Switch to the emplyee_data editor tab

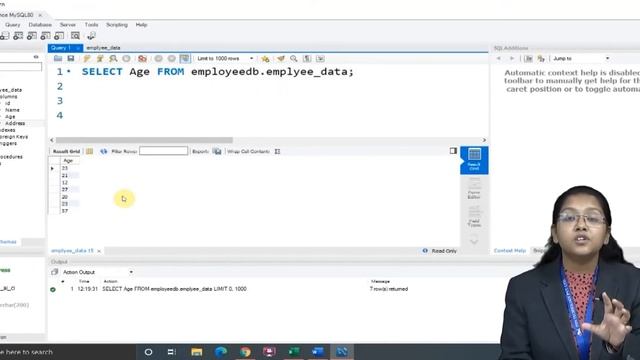coord(103,48)
